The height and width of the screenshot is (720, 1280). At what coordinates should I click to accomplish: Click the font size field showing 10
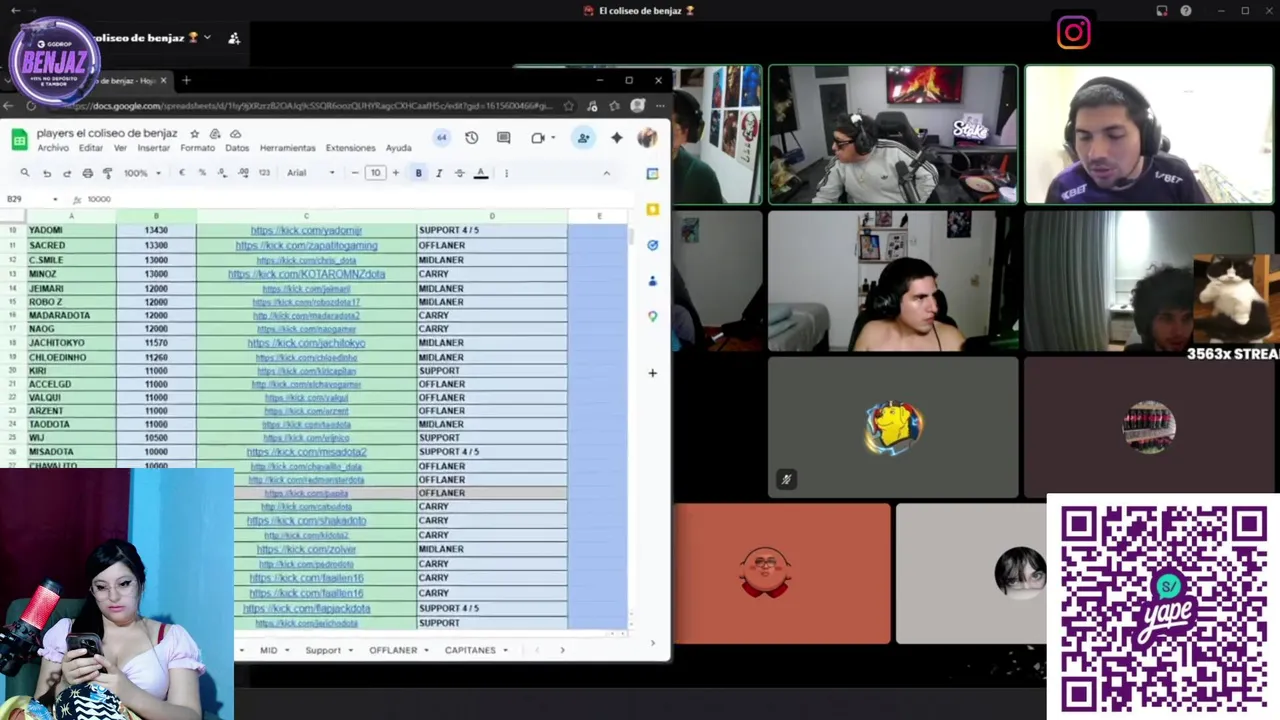pyautogui.click(x=375, y=173)
